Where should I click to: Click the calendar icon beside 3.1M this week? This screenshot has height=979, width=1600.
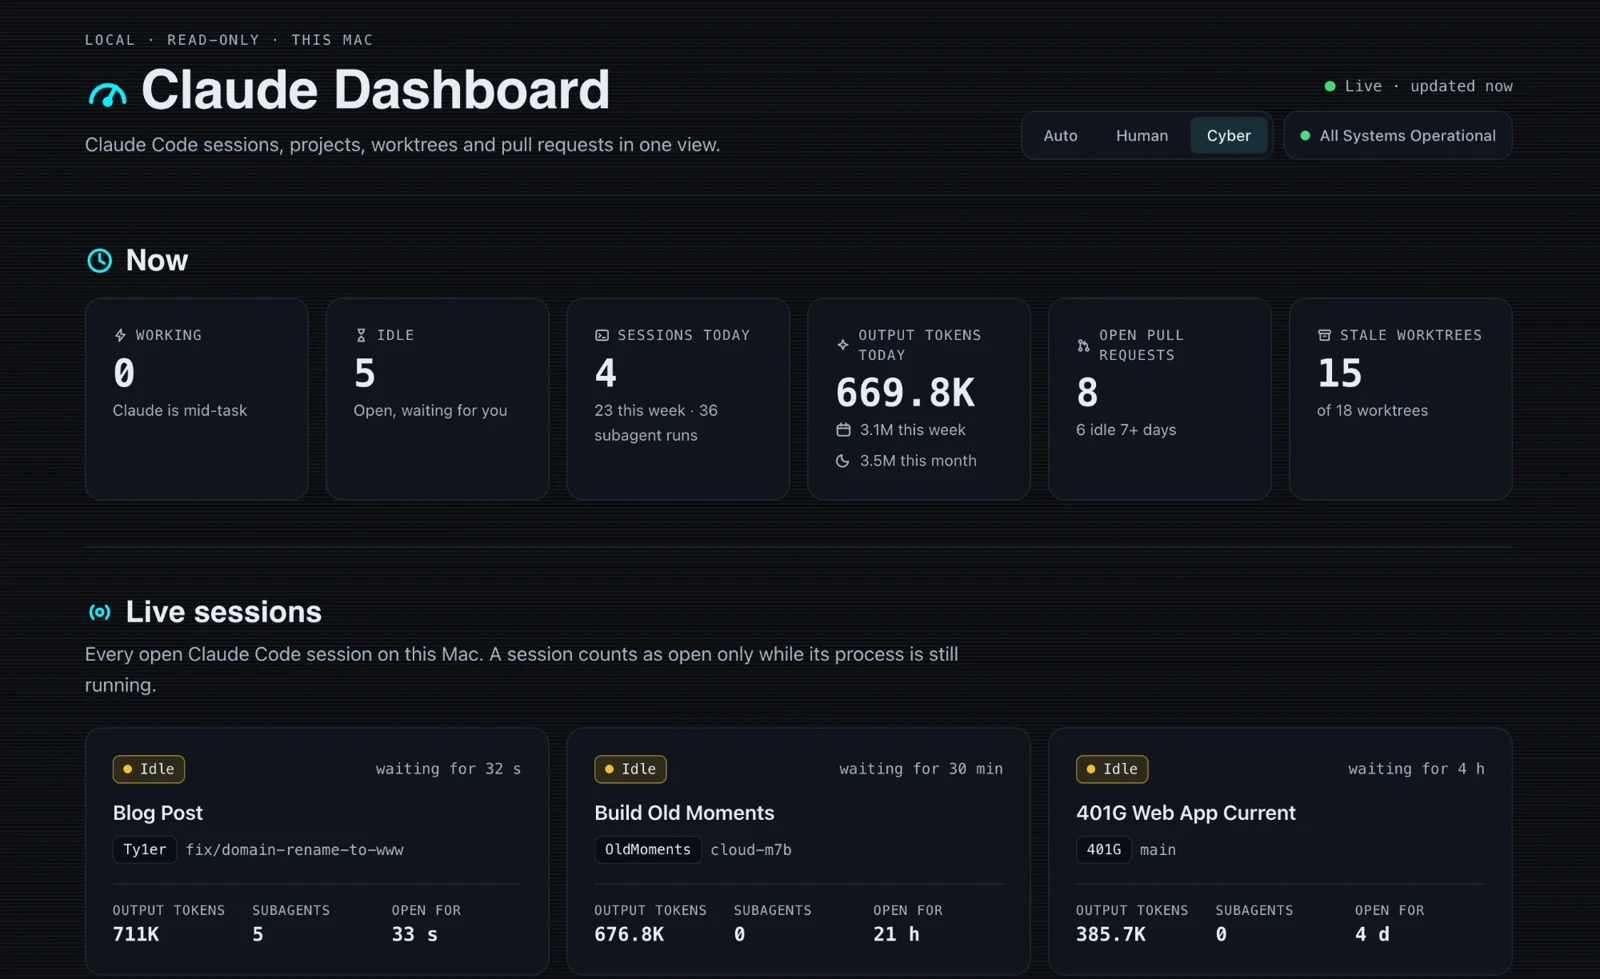coord(843,430)
